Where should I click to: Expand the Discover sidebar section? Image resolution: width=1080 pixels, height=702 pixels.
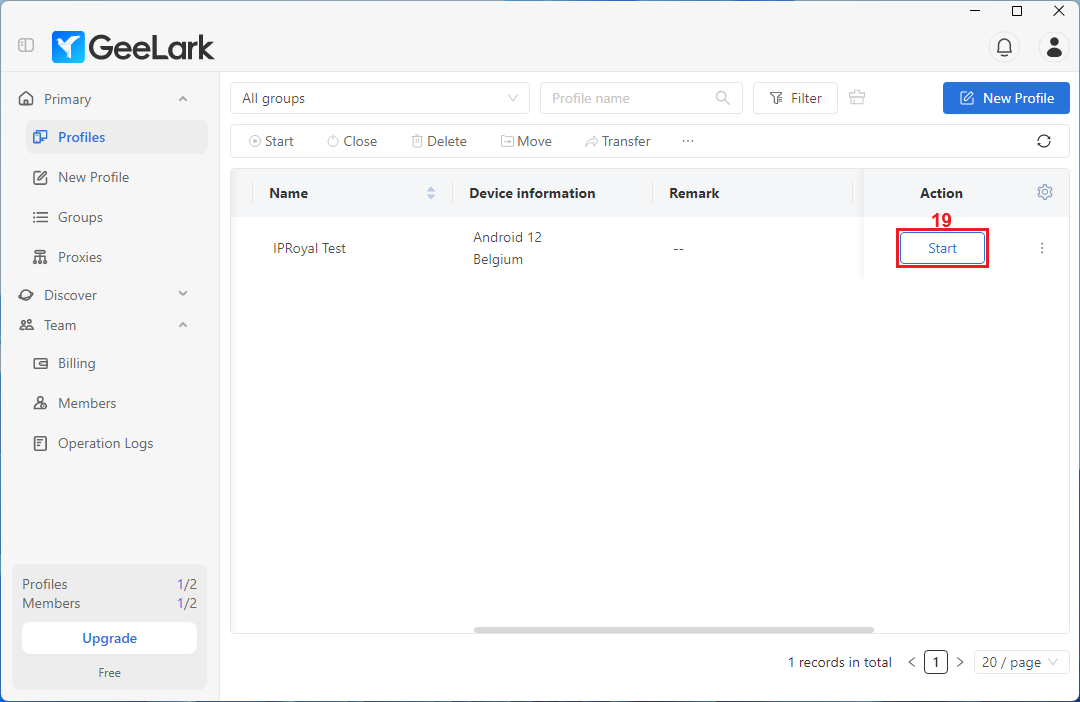[183, 294]
